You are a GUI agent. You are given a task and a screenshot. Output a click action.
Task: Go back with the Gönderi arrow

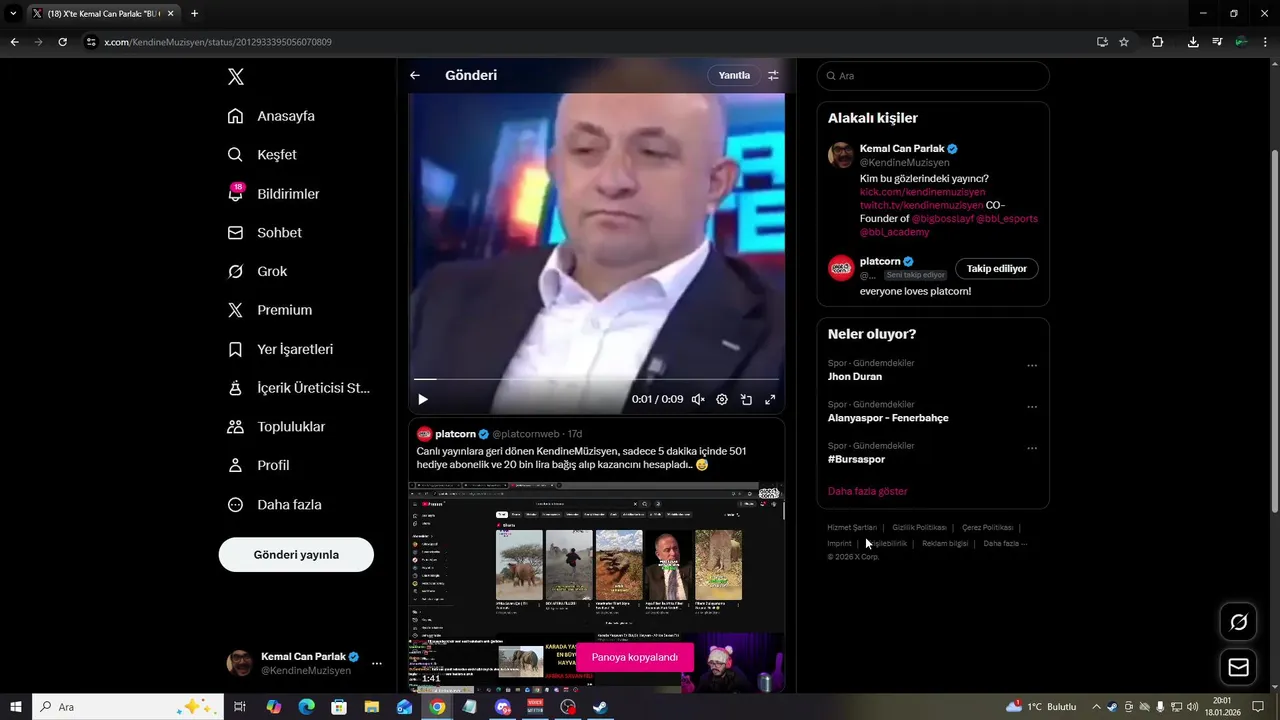(x=415, y=75)
